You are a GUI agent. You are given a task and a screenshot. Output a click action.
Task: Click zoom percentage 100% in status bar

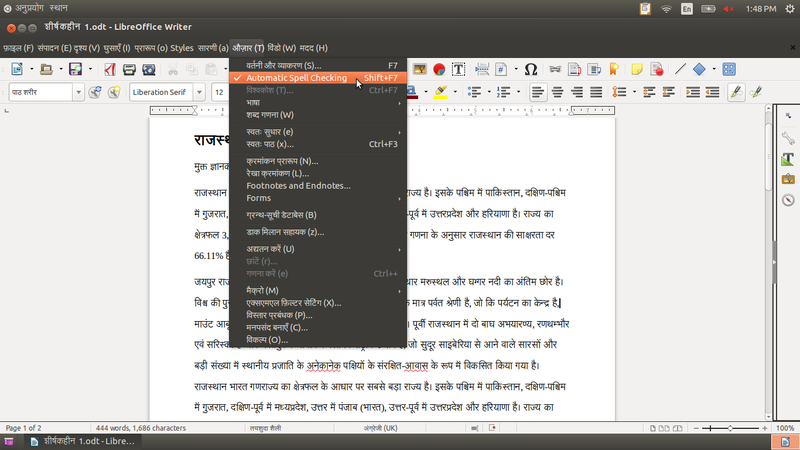(785, 428)
